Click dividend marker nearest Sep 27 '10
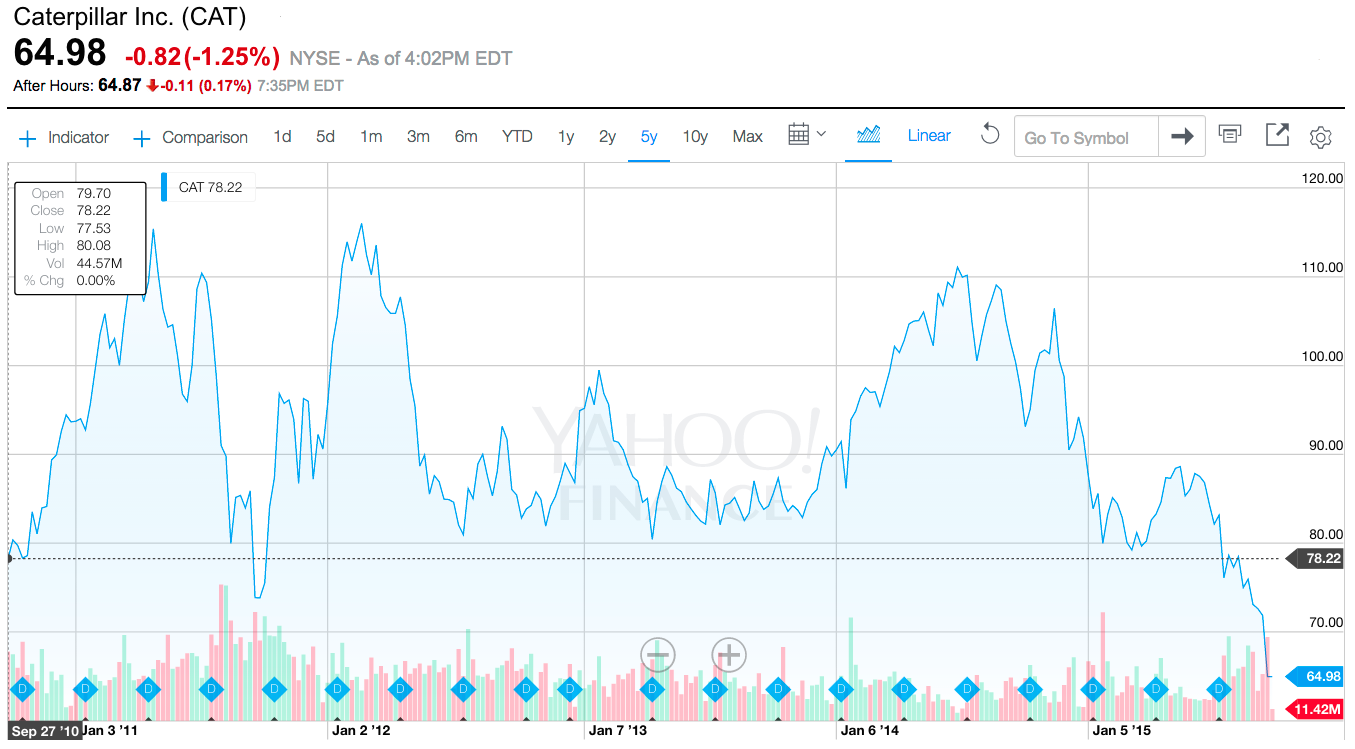 point(21,689)
